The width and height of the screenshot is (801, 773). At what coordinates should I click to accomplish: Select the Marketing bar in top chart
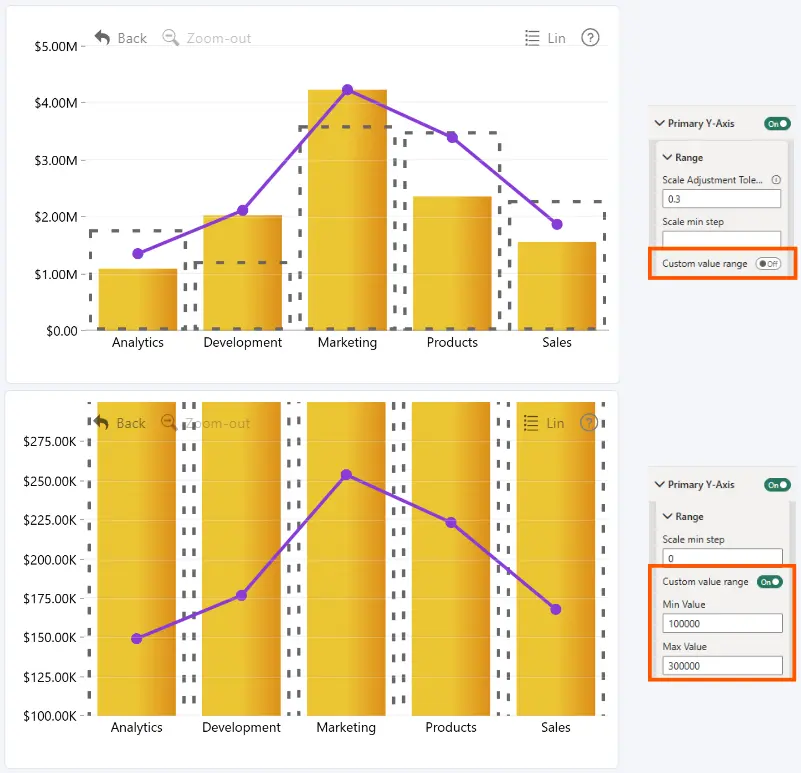click(x=347, y=210)
